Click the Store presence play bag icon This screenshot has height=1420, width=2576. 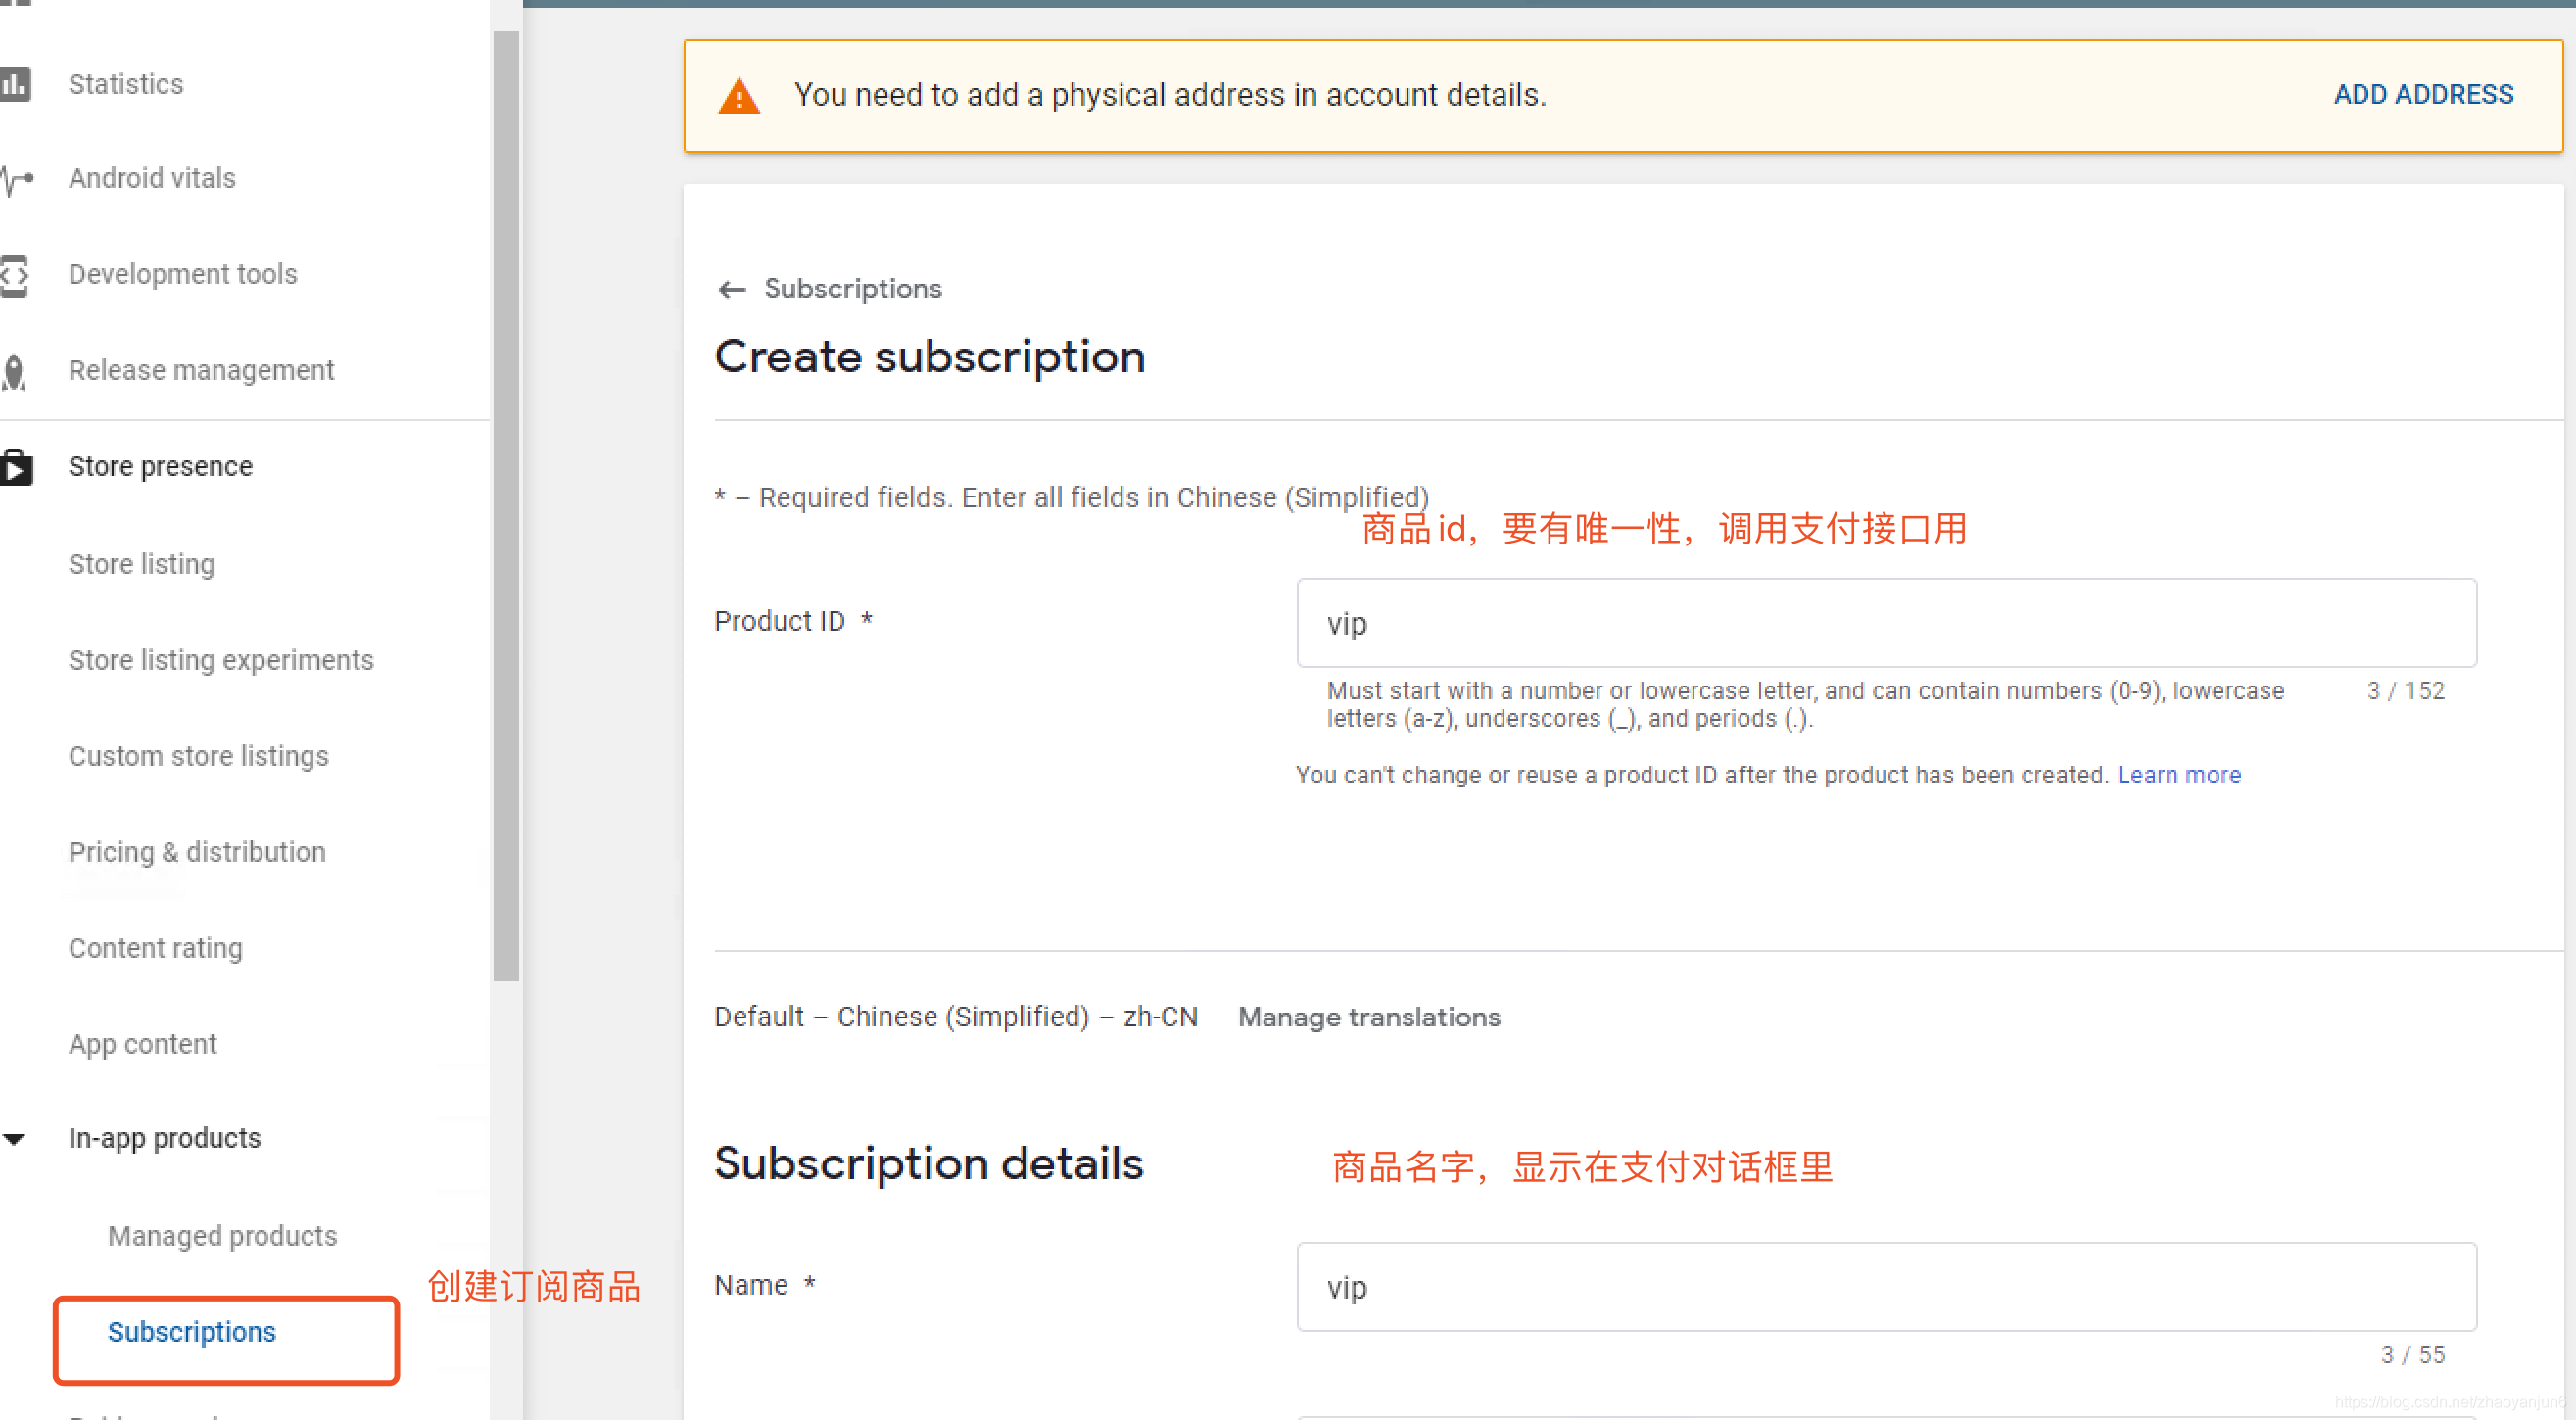pyautogui.click(x=16, y=467)
